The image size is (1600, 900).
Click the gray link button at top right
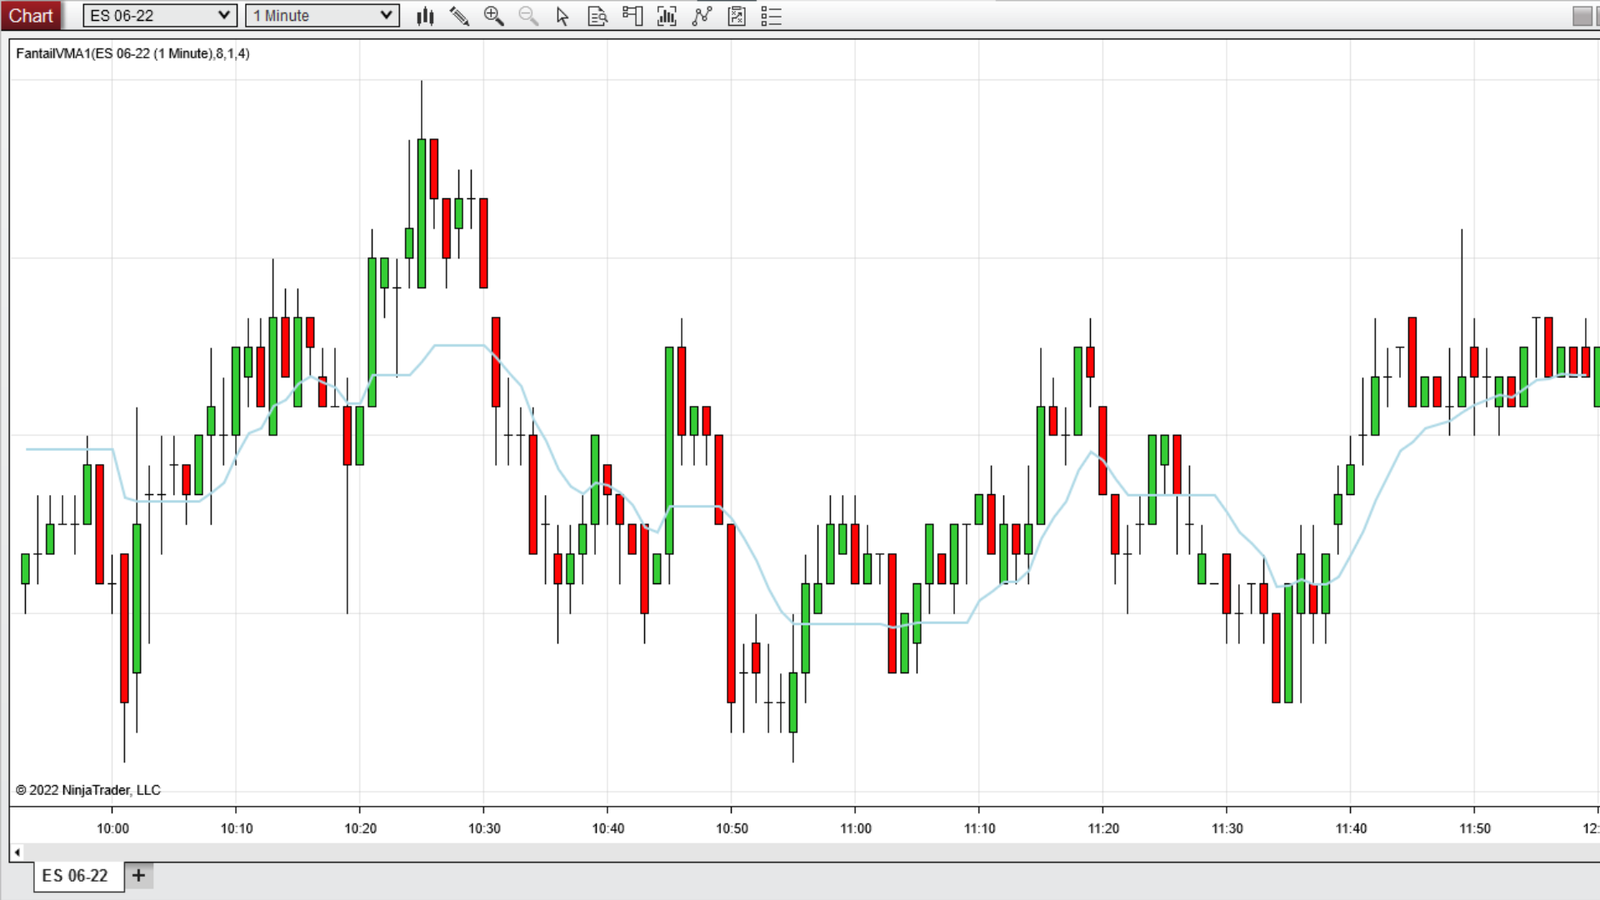click(x=1582, y=16)
